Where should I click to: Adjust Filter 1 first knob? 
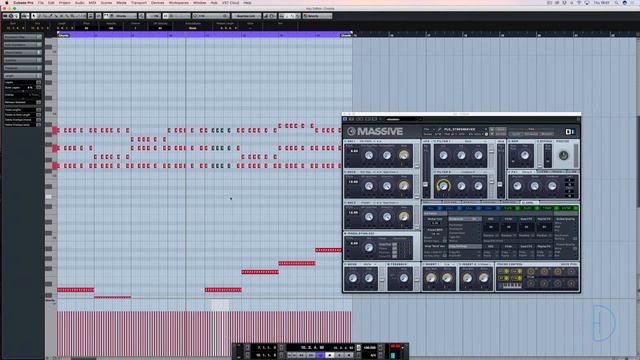443,155
